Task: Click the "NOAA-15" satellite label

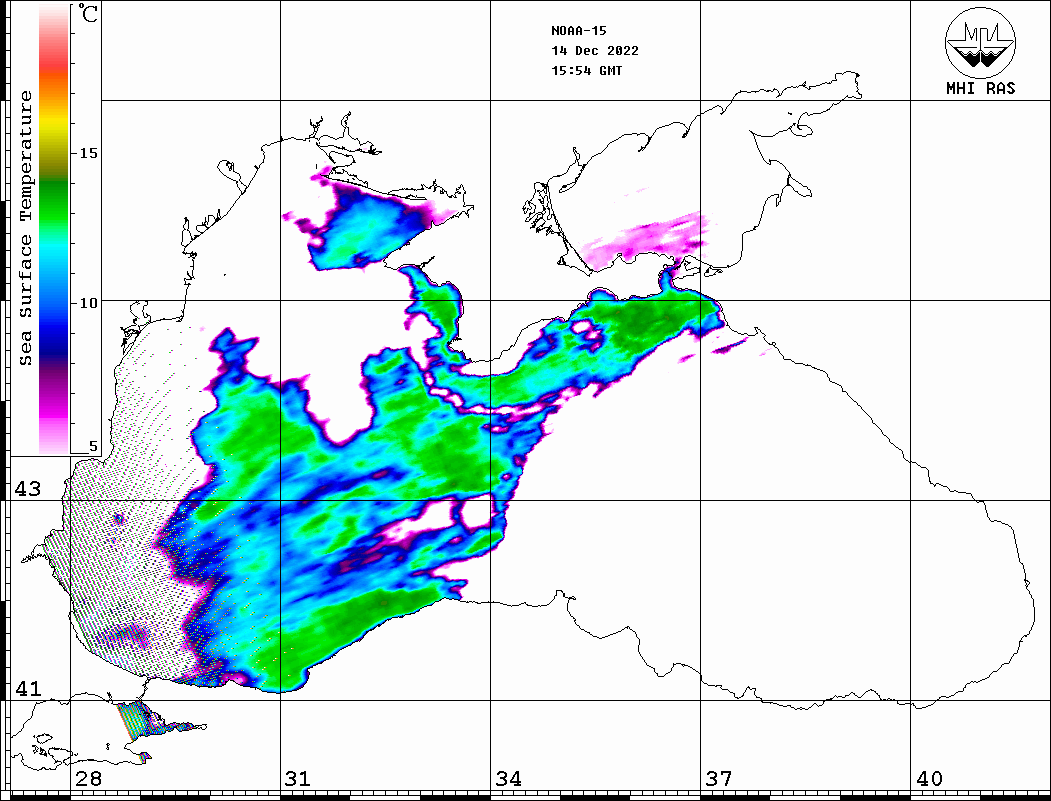Action: tap(578, 31)
